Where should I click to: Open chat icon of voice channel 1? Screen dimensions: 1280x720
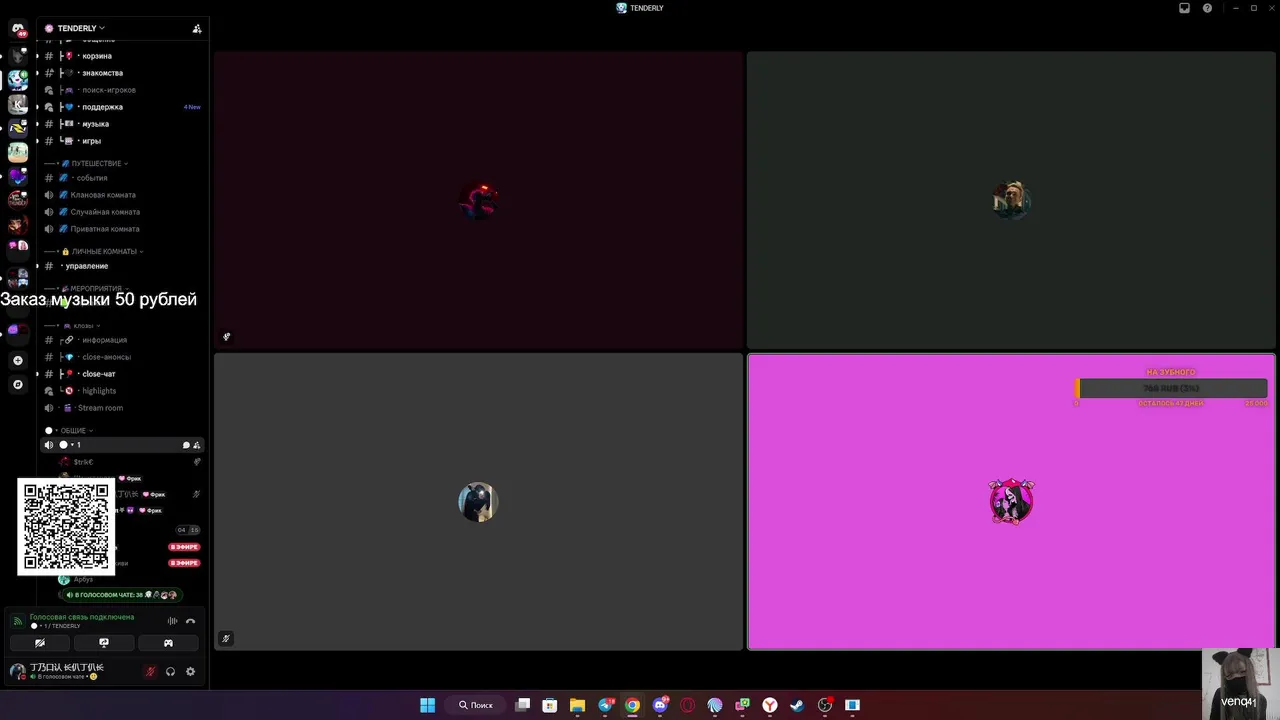coord(186,445)
